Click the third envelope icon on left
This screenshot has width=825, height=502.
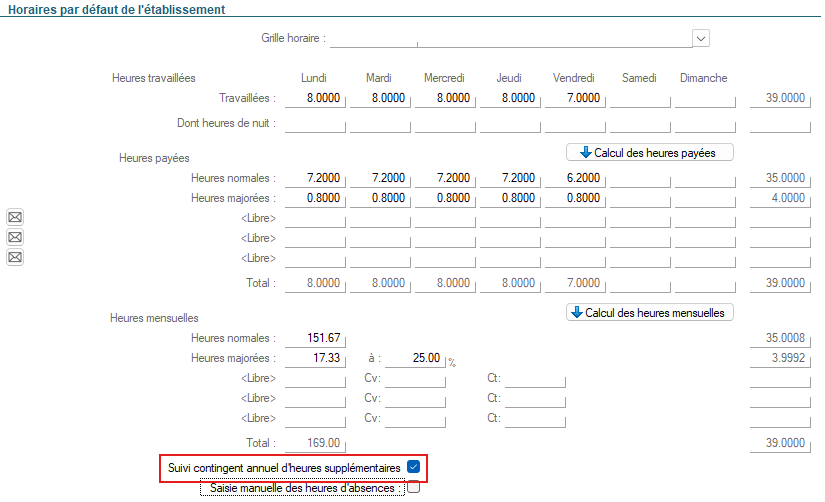coord(15,258)
